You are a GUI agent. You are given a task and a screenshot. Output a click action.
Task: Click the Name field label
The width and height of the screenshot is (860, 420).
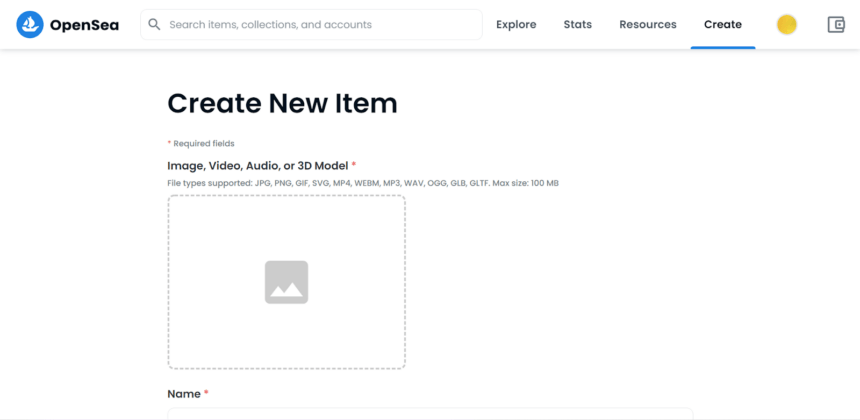(x=184, y=394)
